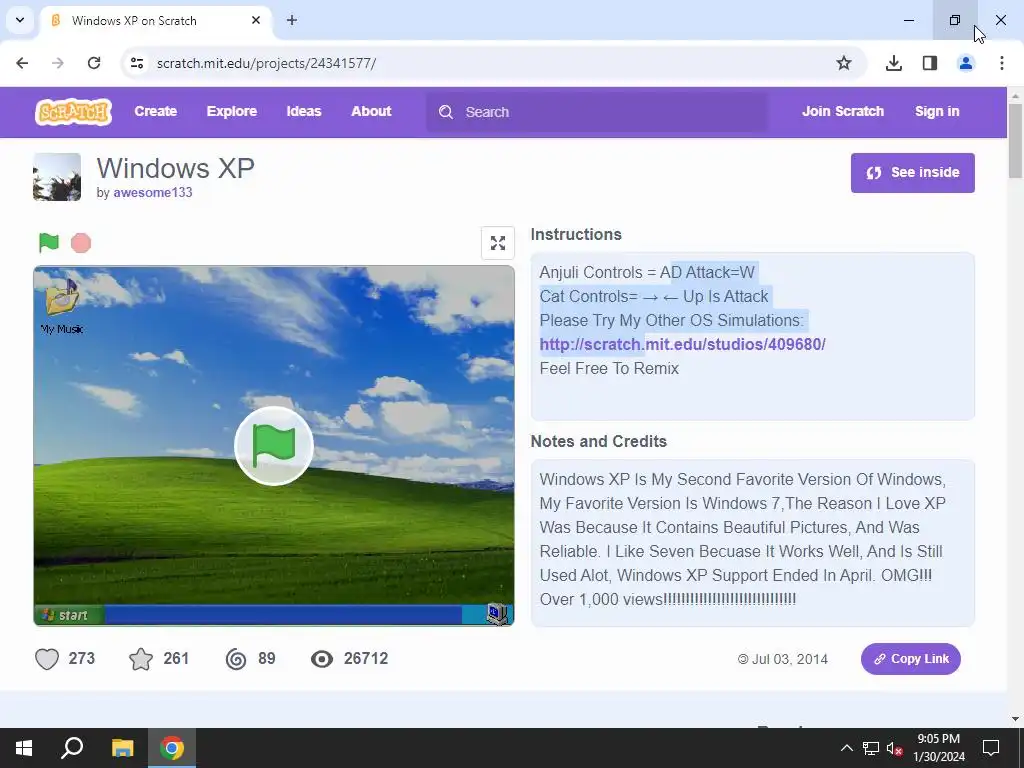This screenshot has height=768, width=1024.
Task: Open File Explorer from the taskbar
Action: (122, 748)
